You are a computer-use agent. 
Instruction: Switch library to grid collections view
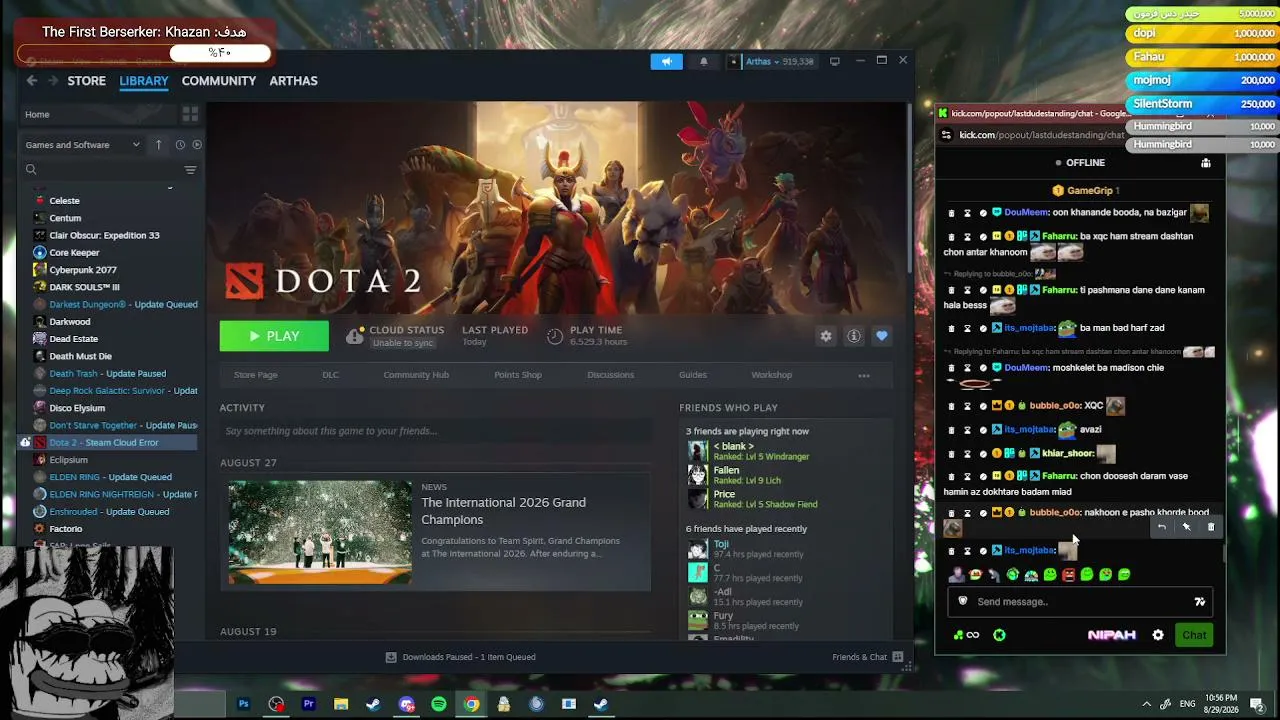click(x=190, y=114)
